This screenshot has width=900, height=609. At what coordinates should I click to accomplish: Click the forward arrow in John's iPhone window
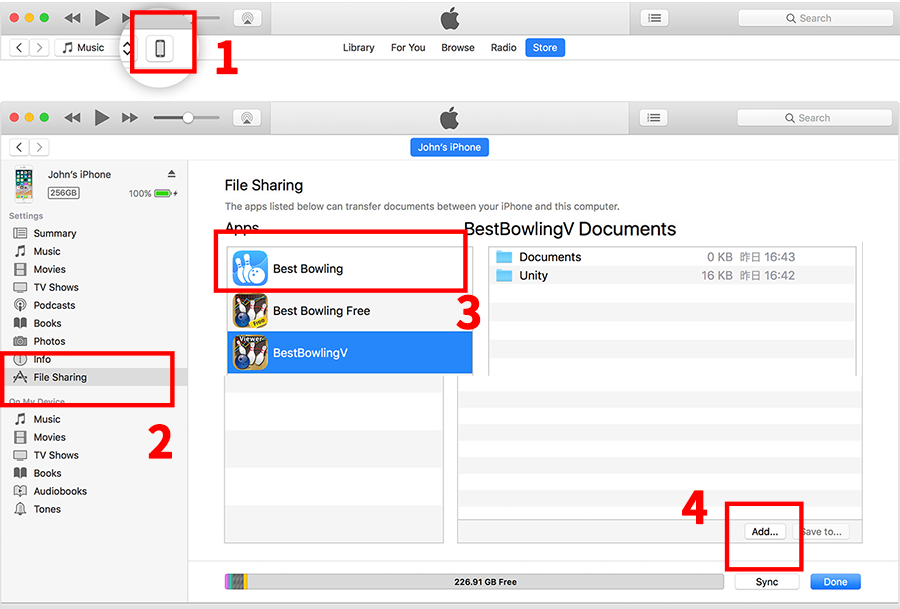click(x=38, y=147)
